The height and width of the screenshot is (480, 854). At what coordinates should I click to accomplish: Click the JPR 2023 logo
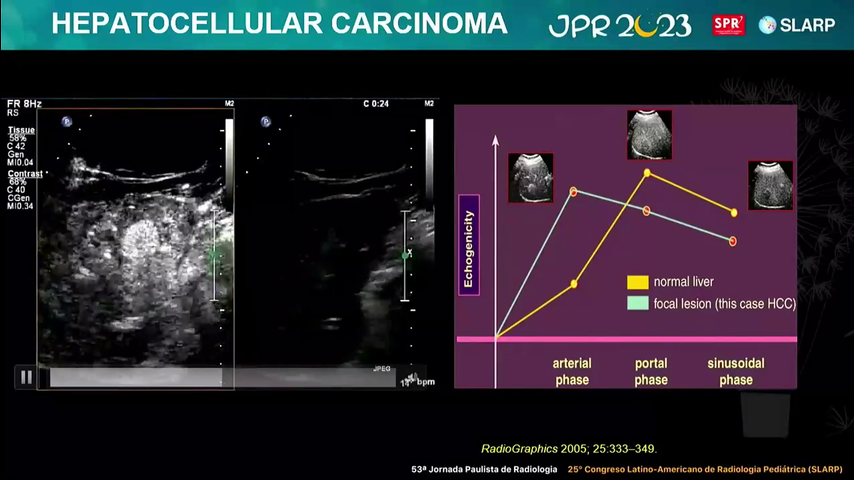tap(620, 25)
